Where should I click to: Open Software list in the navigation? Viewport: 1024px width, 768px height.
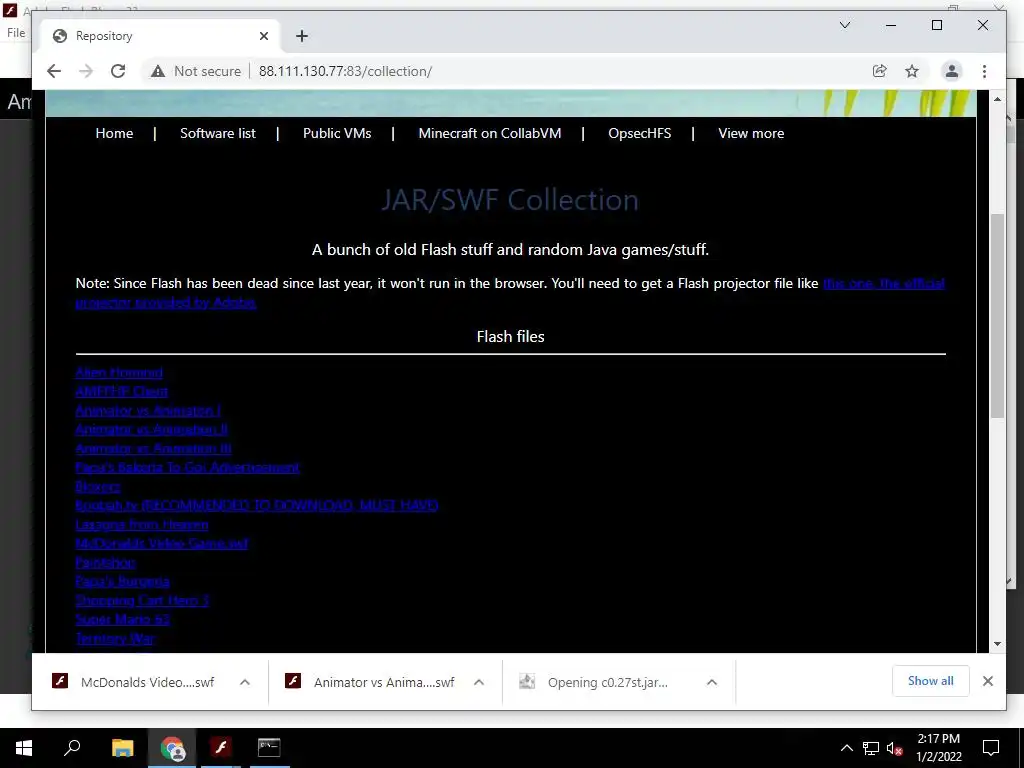pos(218,133)
